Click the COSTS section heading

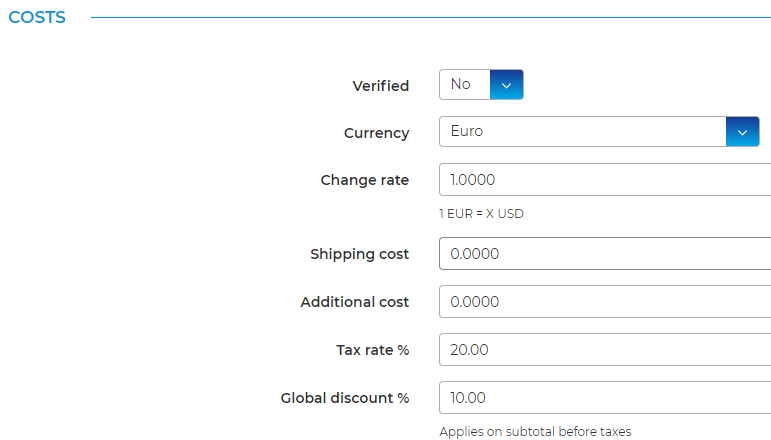pos(37,18)
